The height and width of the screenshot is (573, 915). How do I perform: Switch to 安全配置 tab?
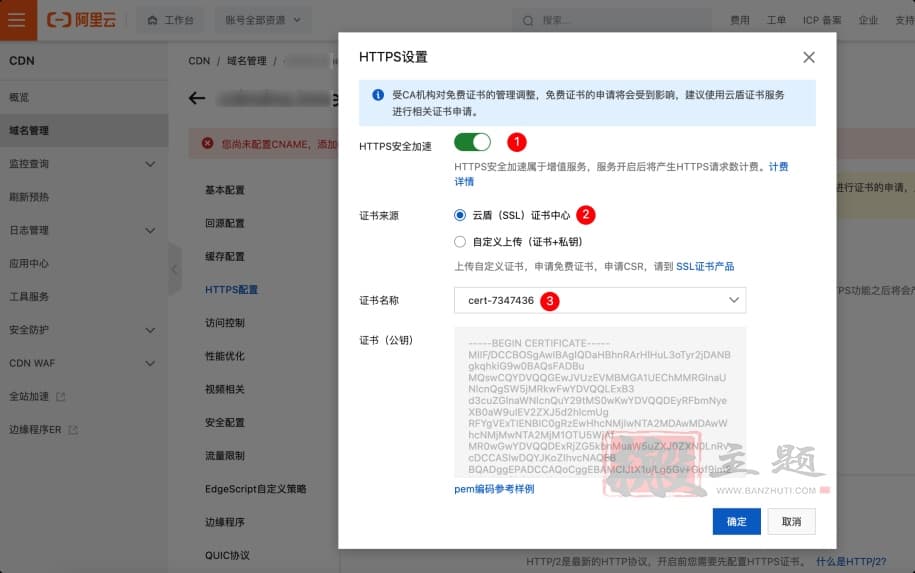click(225, 422)
